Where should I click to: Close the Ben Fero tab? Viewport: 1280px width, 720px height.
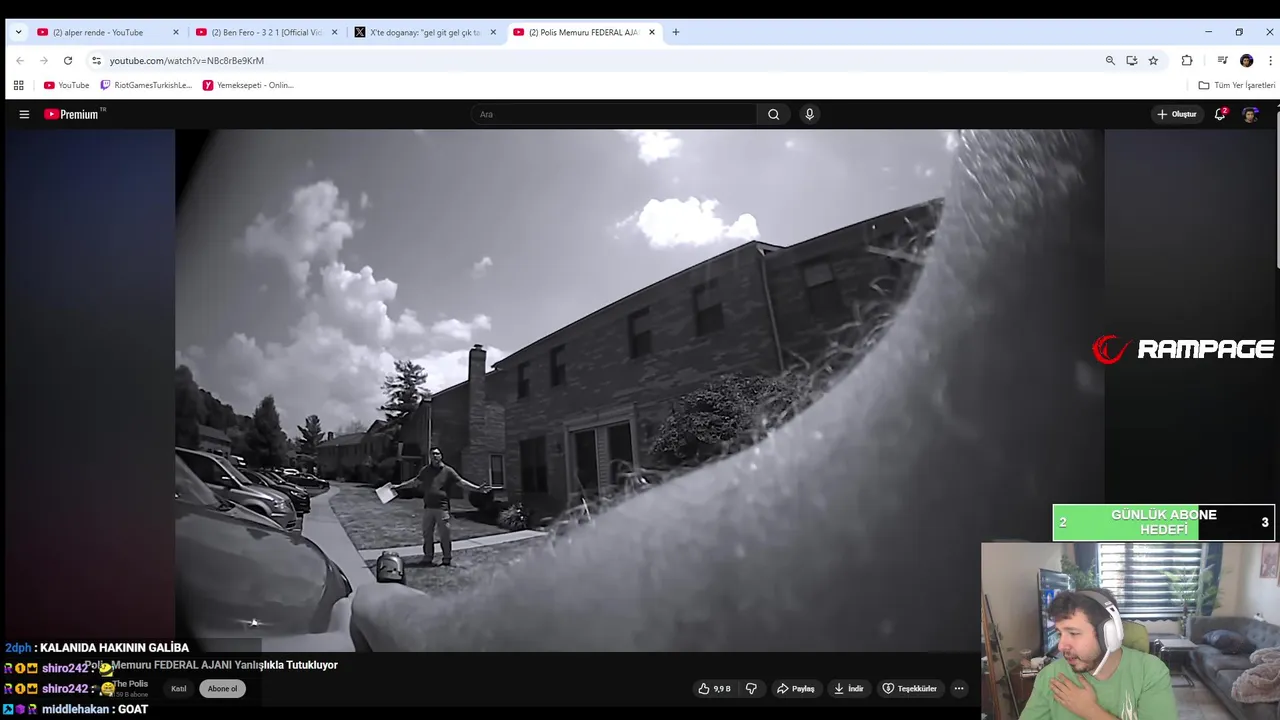(x=334, y=32)
